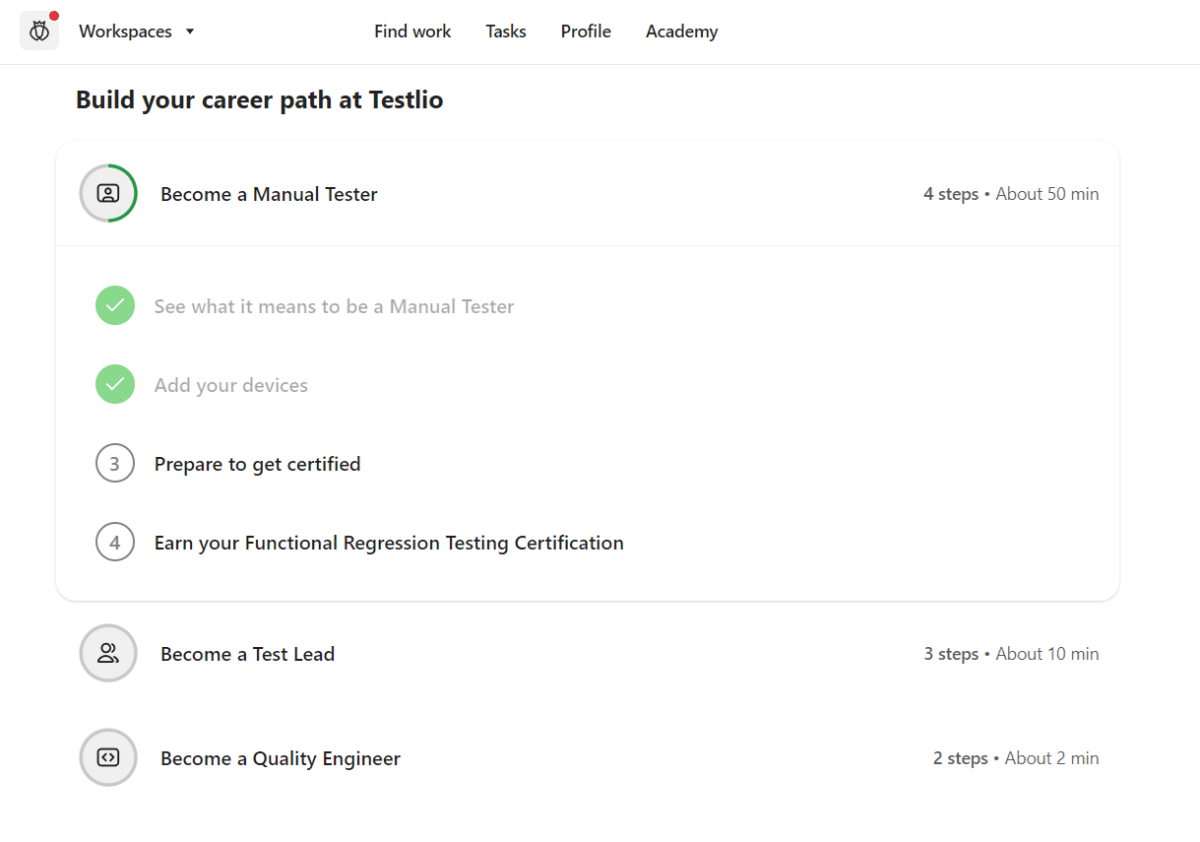Click the step 4 number circle
1200x842 pixels.
point(115,543)
